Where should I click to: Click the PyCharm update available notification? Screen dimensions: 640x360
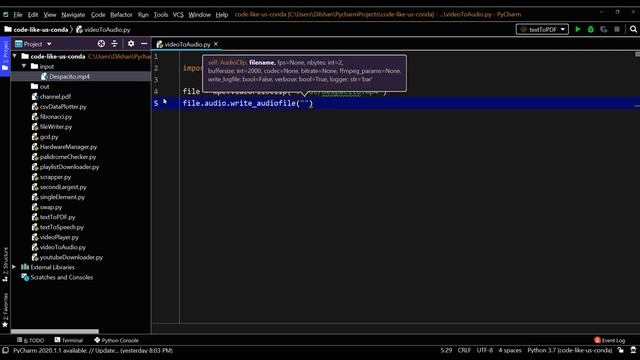coord(93,350)
